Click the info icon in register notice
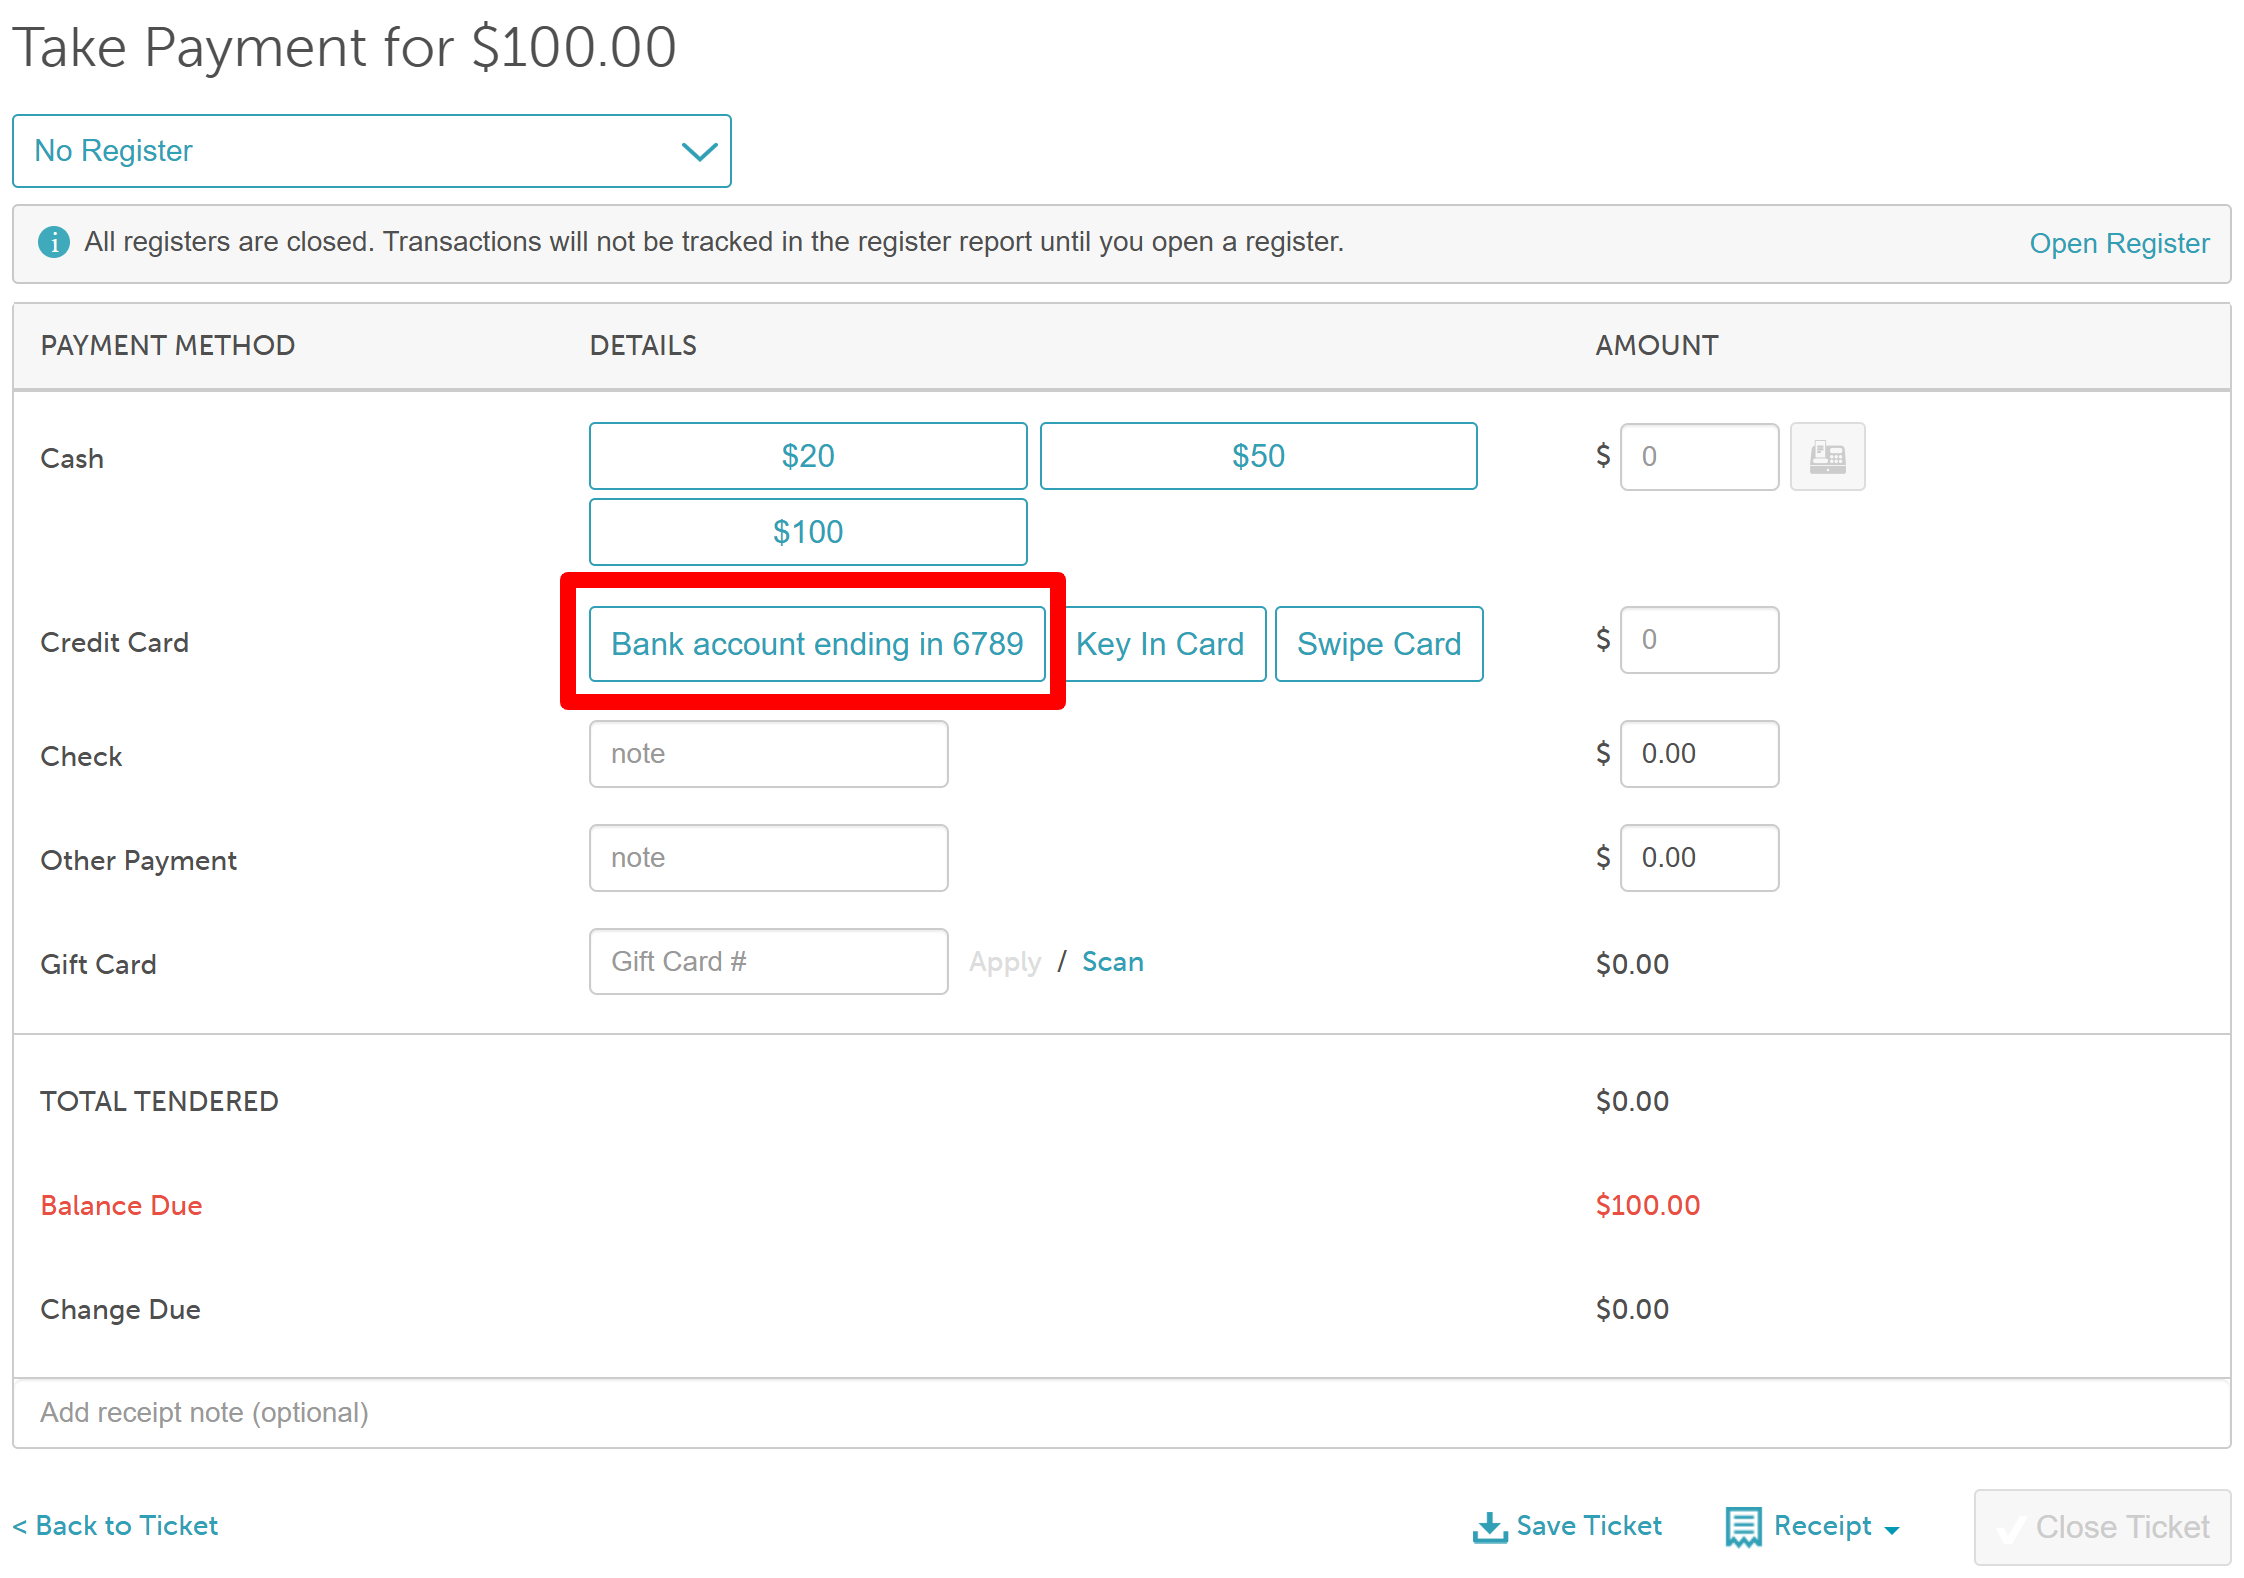 (54, 242)
